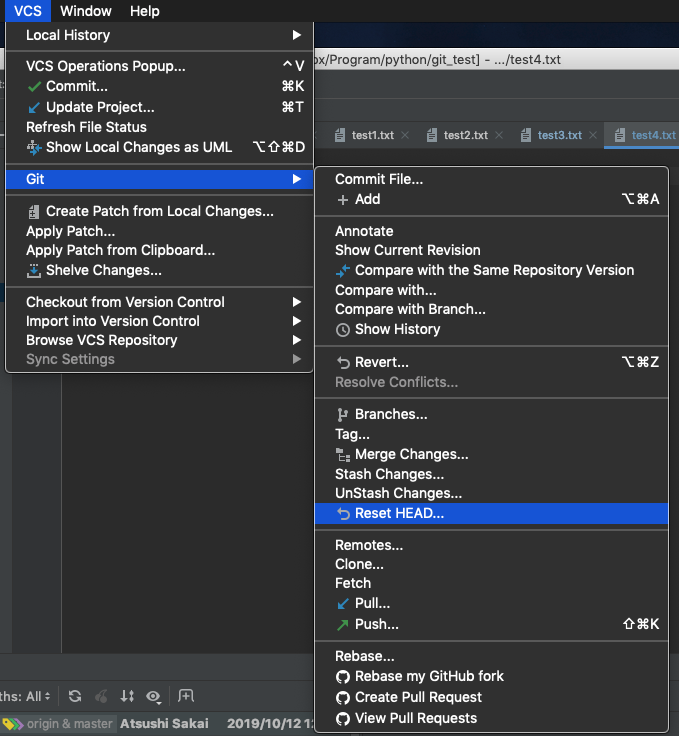Expand Browse VCS Repository submenu
The width and height of the screenshot is (679, 736).
pos(160,340)
